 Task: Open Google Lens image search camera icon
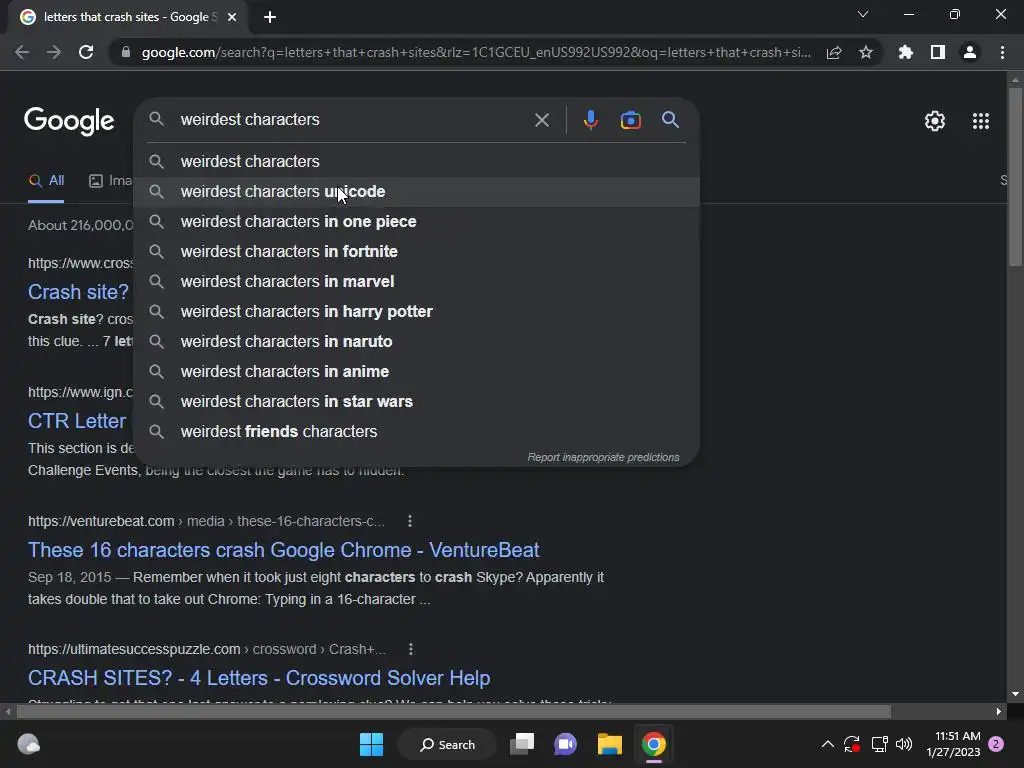(630, 120)
